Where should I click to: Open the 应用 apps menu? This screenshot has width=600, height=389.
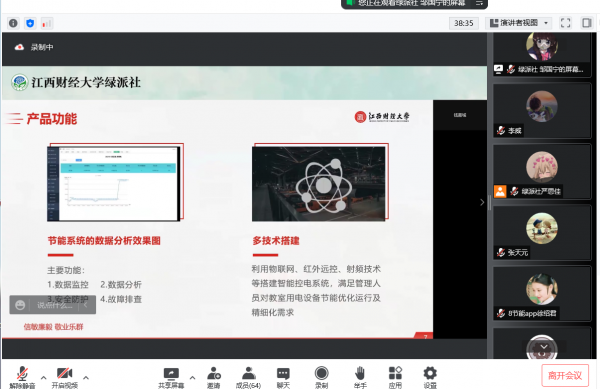pyautogui.click(x=395, y=377)
